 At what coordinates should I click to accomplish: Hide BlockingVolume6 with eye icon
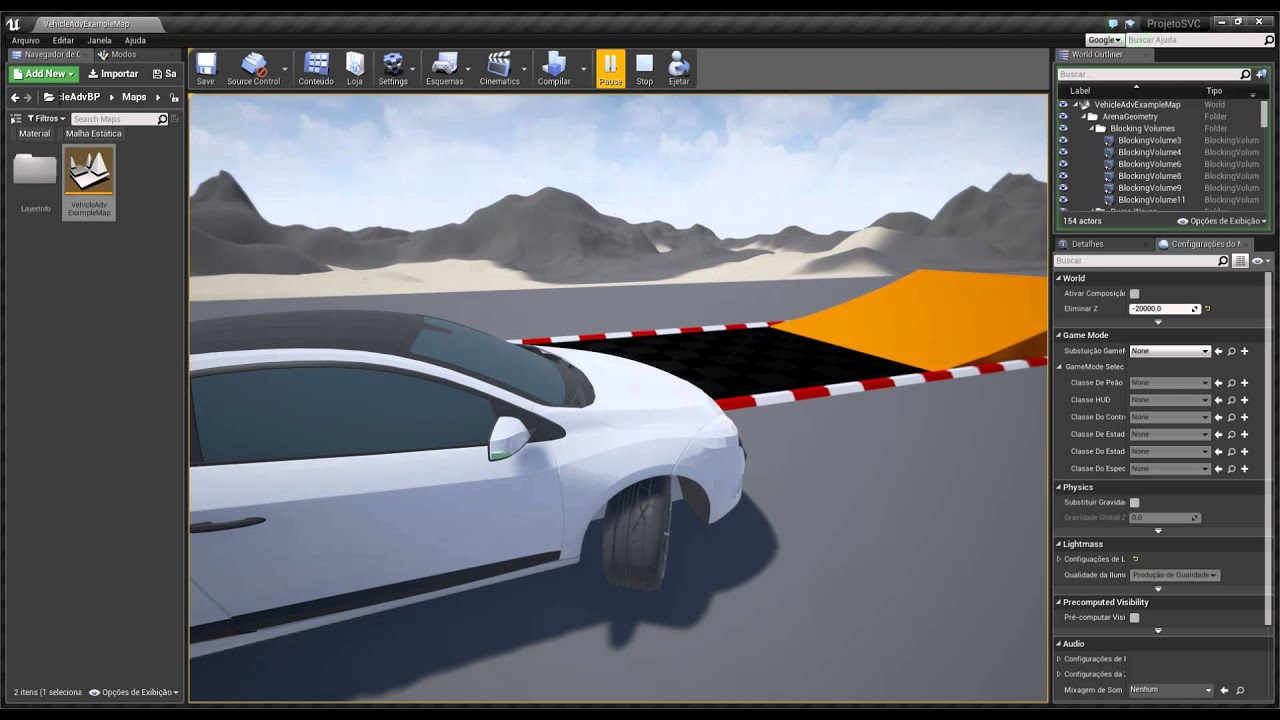[x=1063, y=164]
